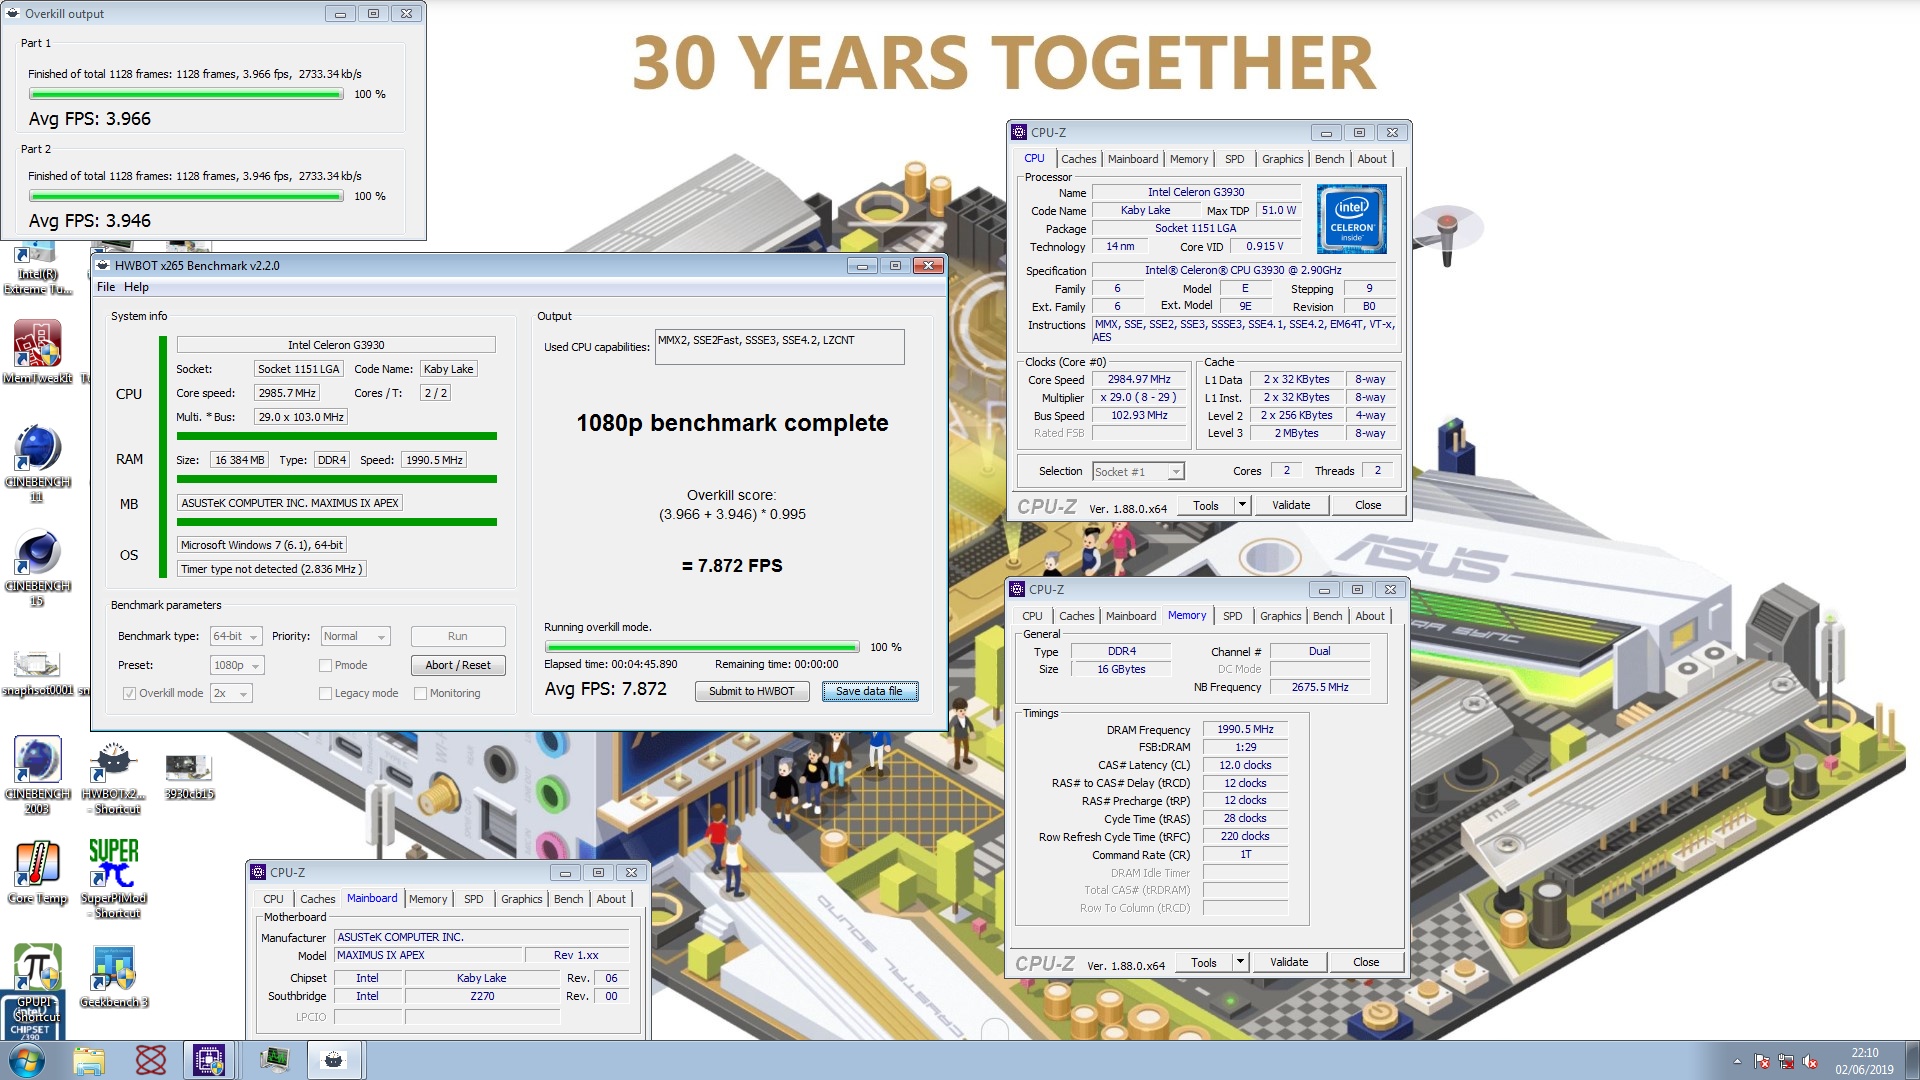1920x1080 pixels.
Task: Click the DRAM Frequency value 1990.5 MHz
Action: (x=1245, y=730)
